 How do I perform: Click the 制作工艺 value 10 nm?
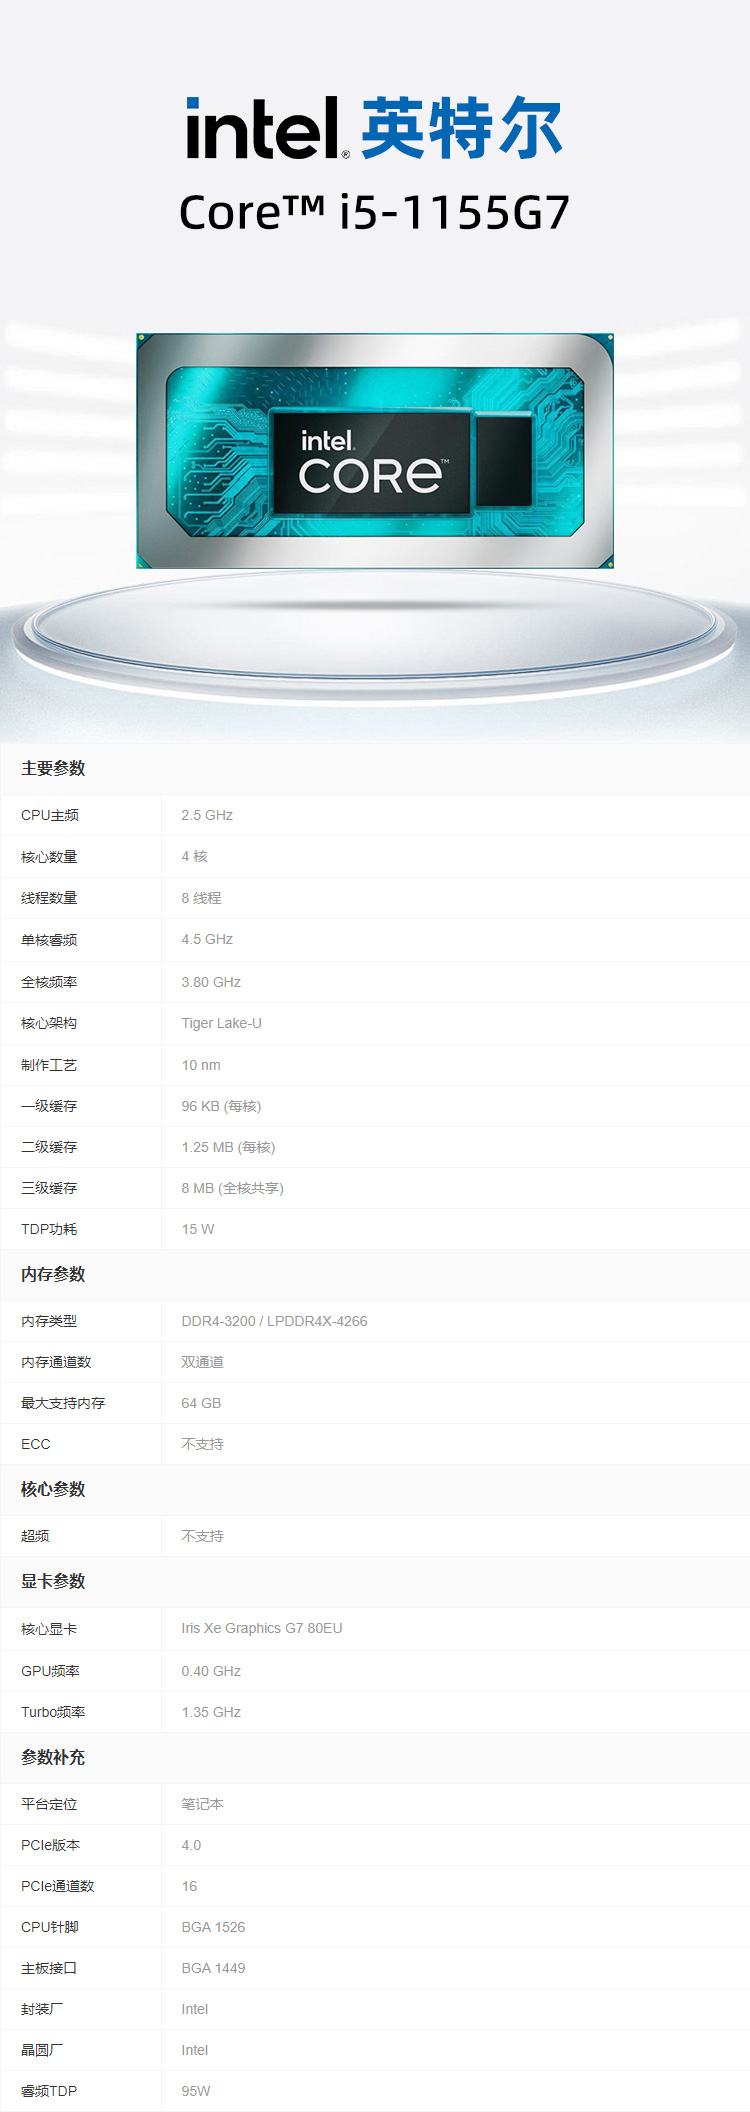coord(201,1065)
